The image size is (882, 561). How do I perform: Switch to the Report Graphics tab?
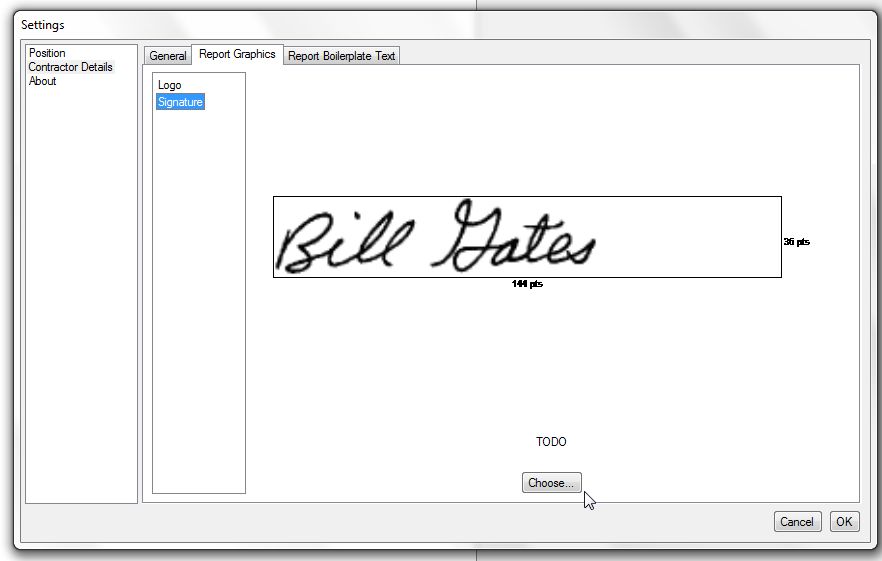pos(237,54)
